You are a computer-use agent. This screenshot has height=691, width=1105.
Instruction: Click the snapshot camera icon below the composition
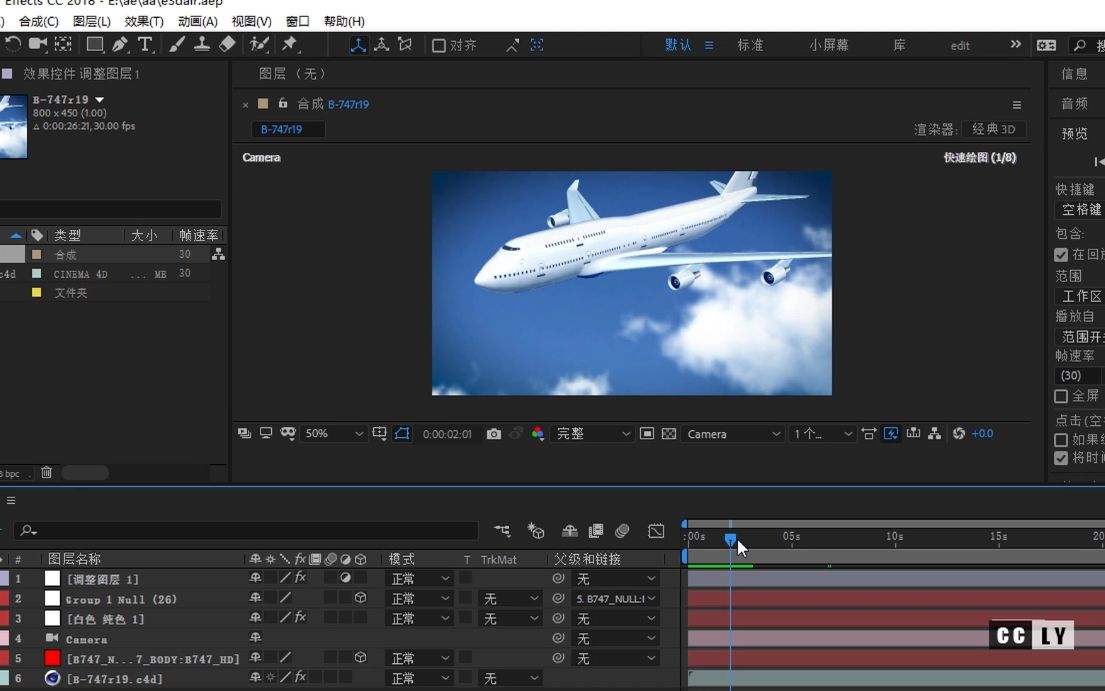[494, 434]
